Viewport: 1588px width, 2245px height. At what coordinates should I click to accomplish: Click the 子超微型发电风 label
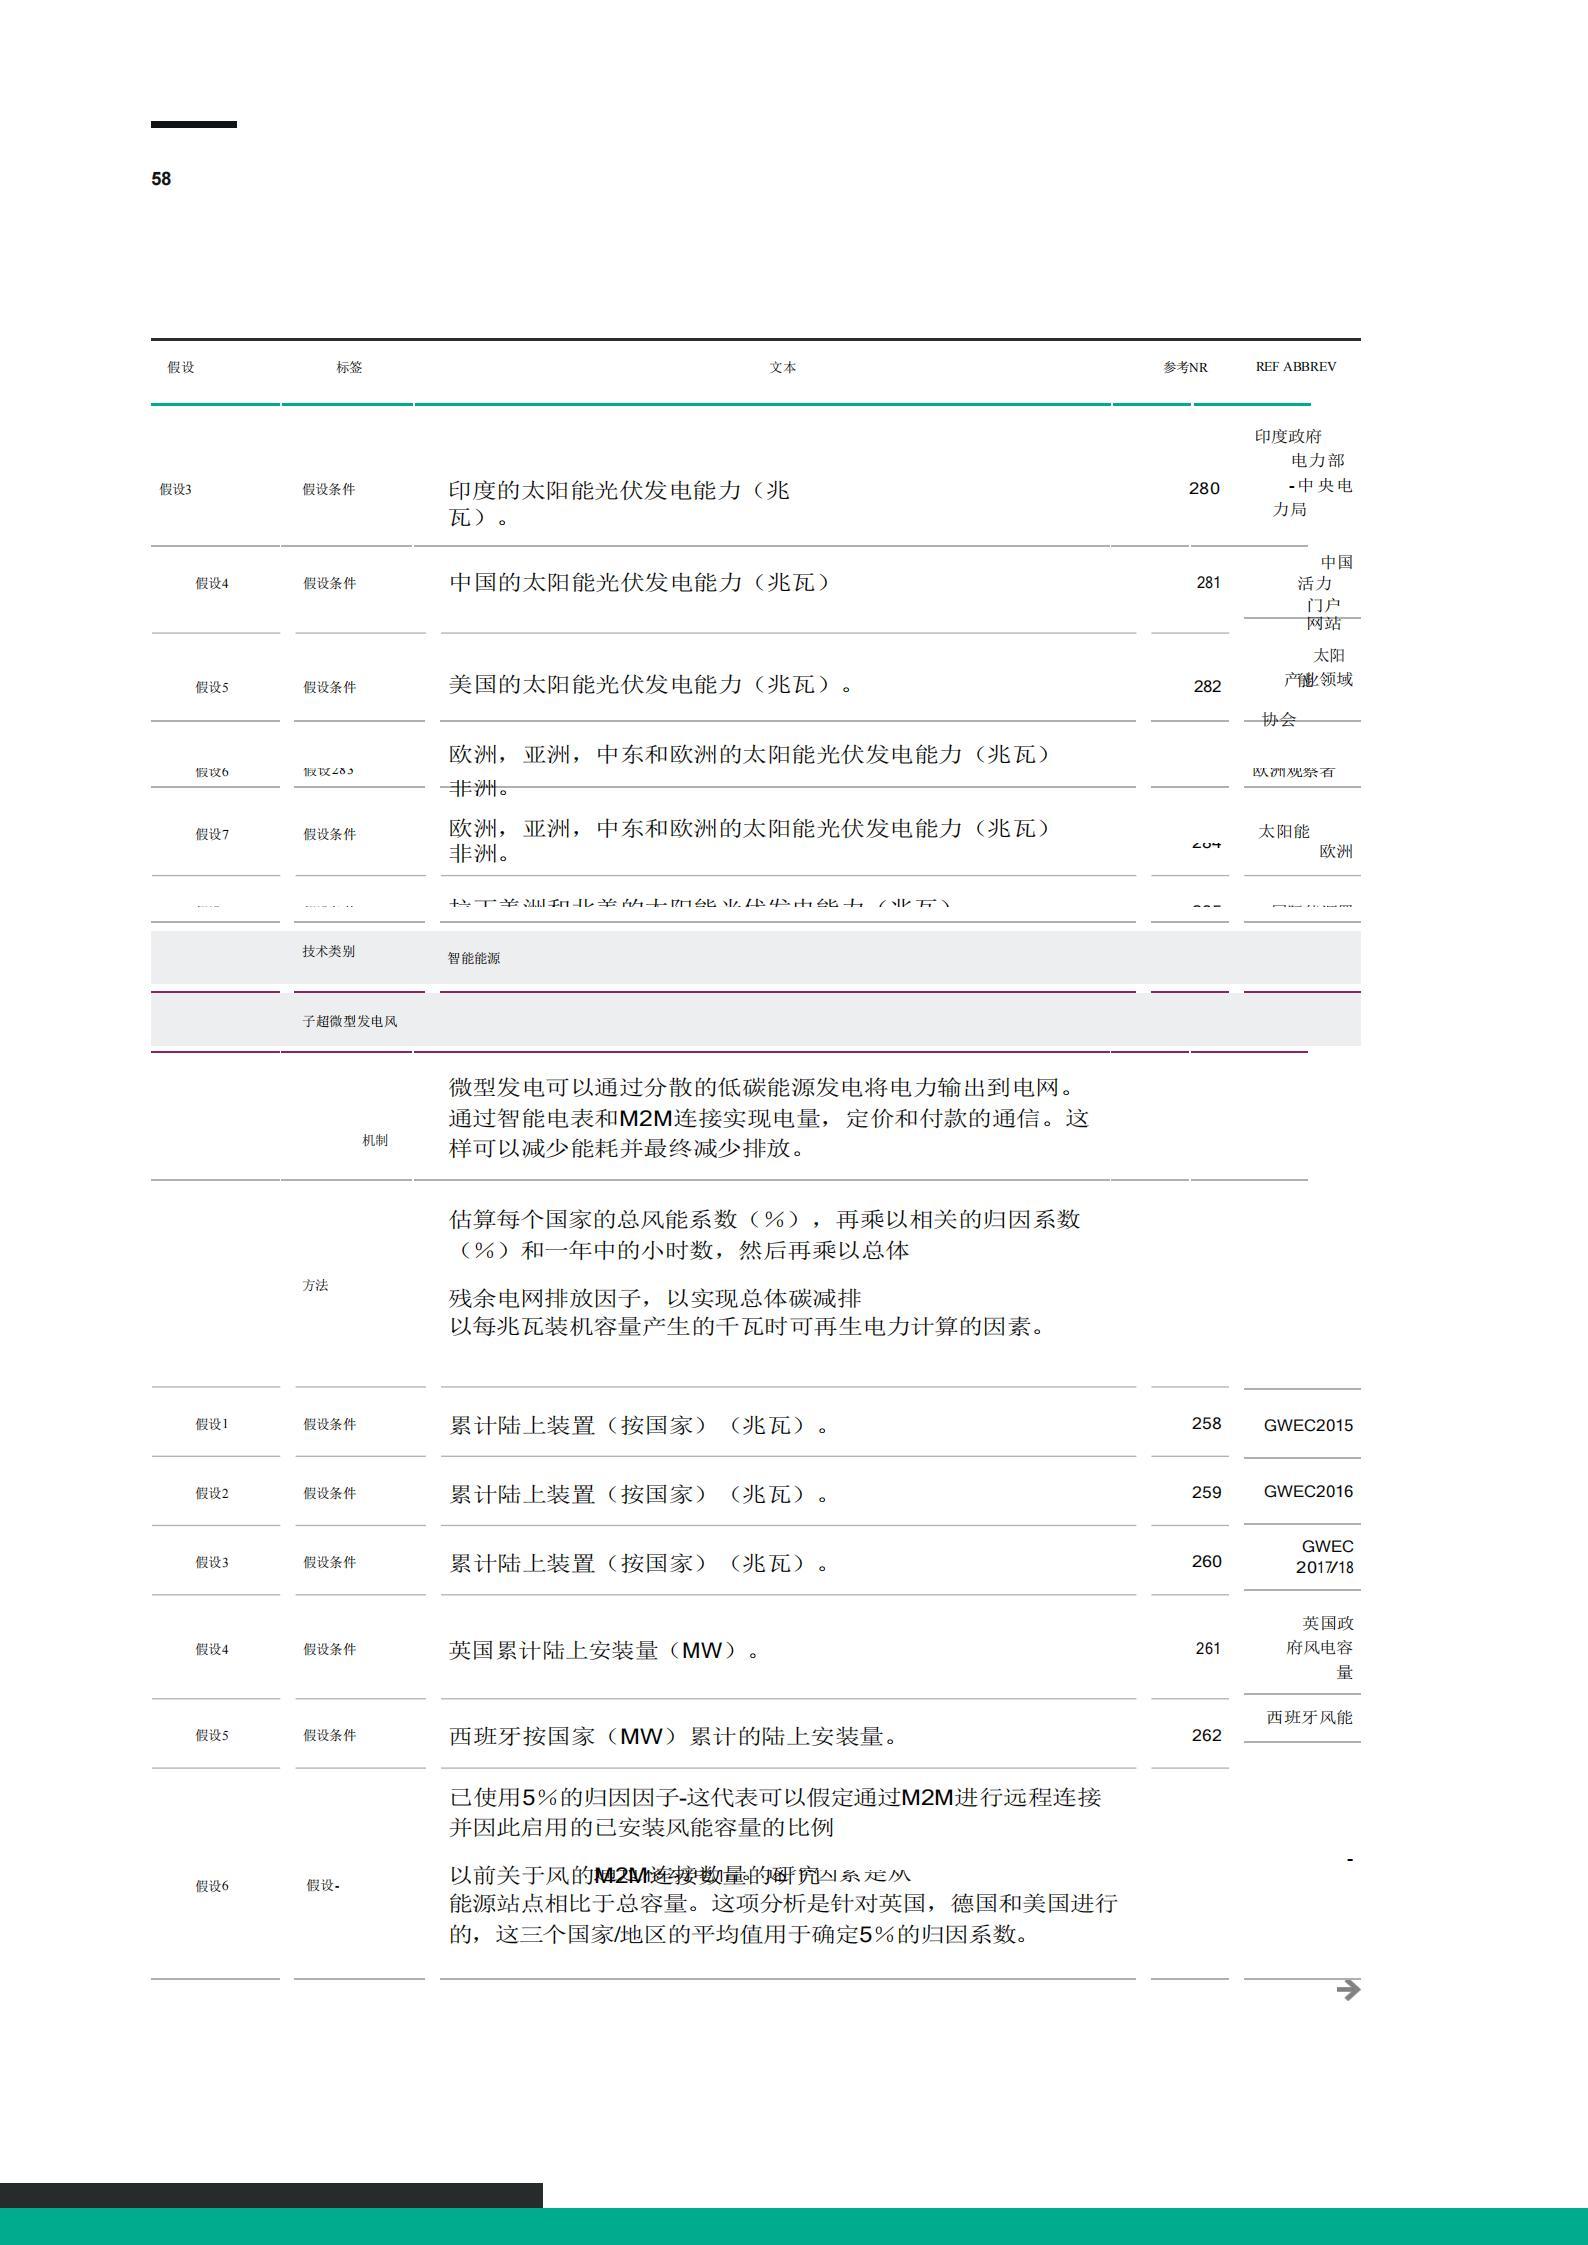pyautogui.click(x=350, y=1021)
